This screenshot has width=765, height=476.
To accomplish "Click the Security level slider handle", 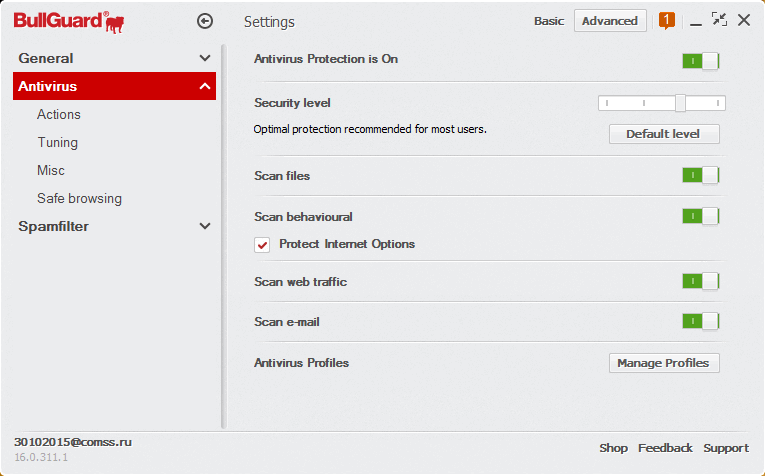I will click(681, 103).
